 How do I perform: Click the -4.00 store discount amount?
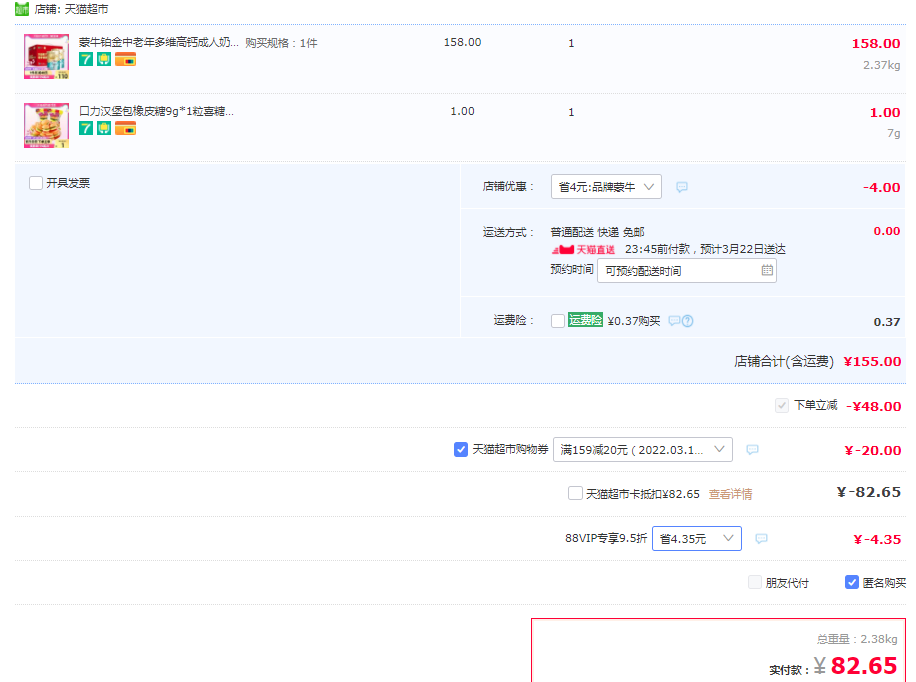pyautogui.click(x=882, y=188)
